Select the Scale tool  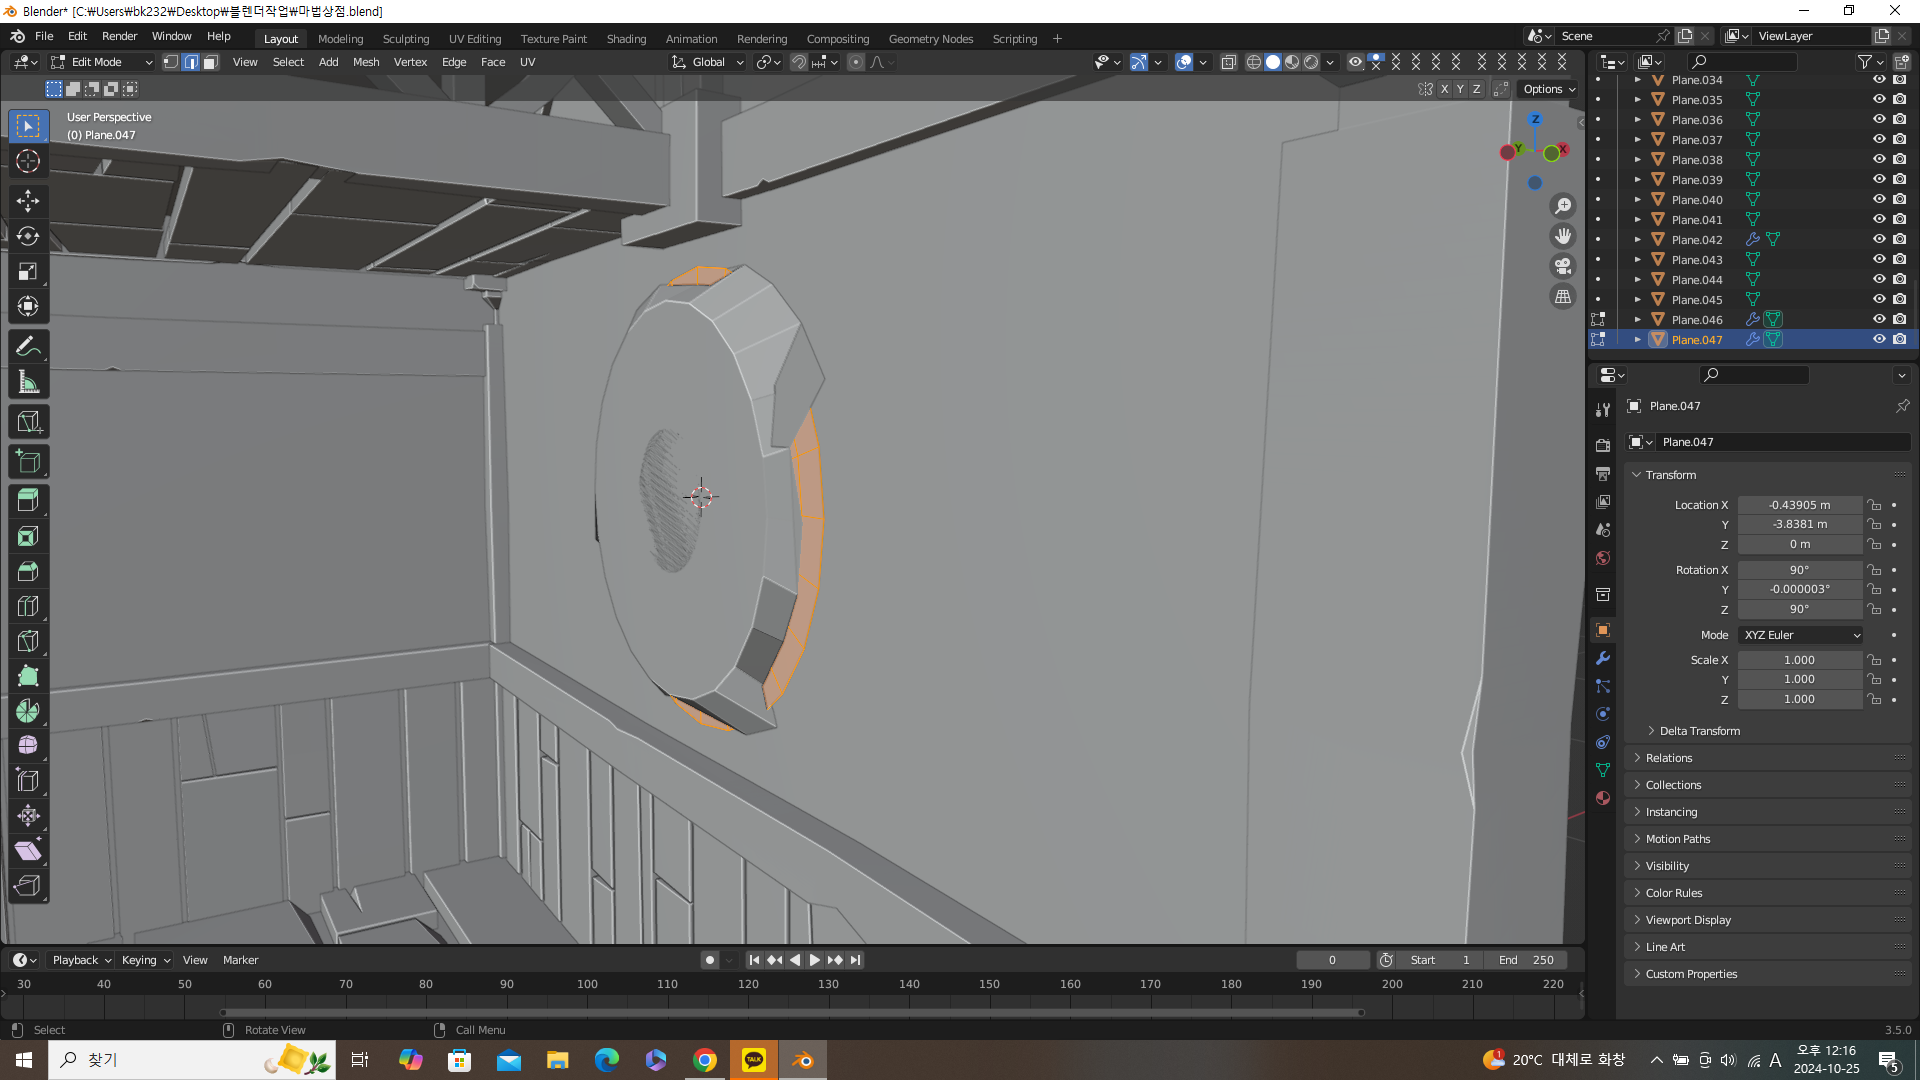(28, 271)
